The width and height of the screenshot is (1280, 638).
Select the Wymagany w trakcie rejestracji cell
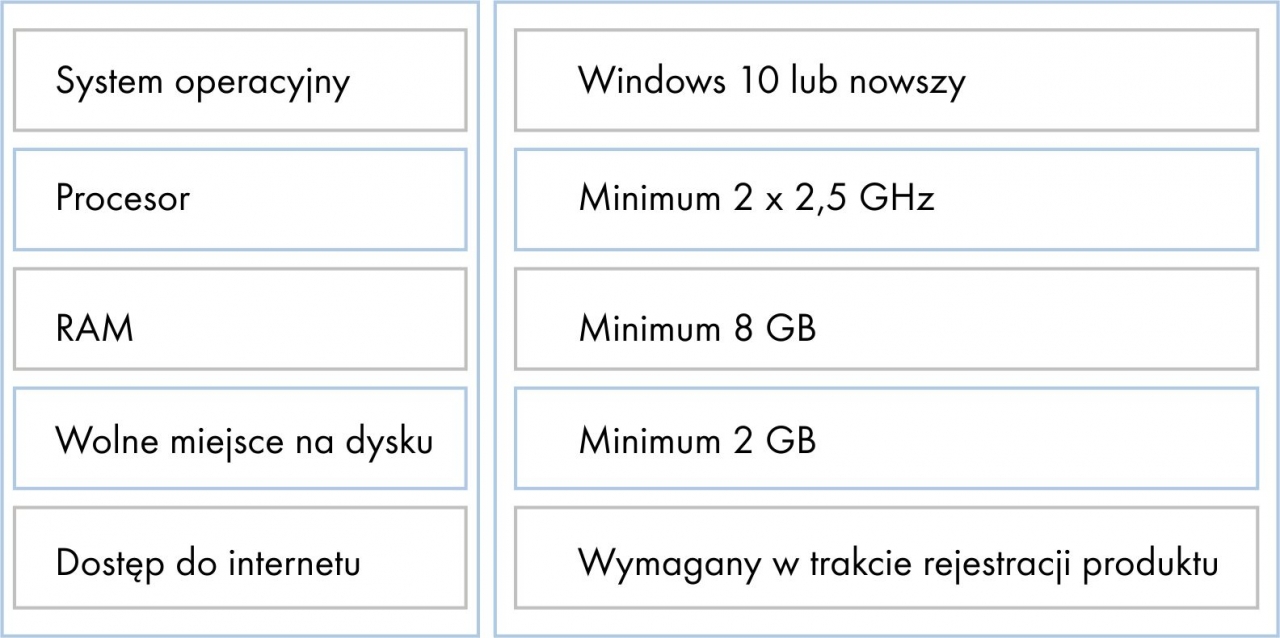[886, 558]
